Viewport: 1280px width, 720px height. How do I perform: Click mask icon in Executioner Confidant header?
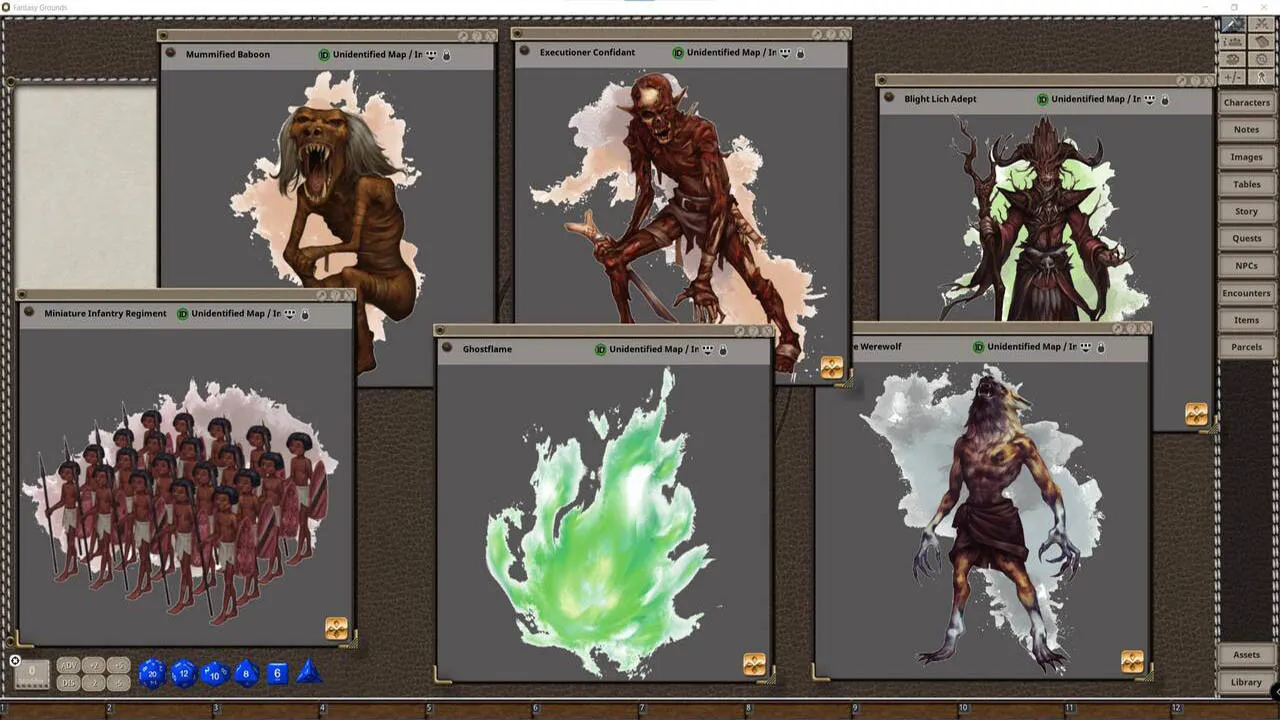point(785,53)
